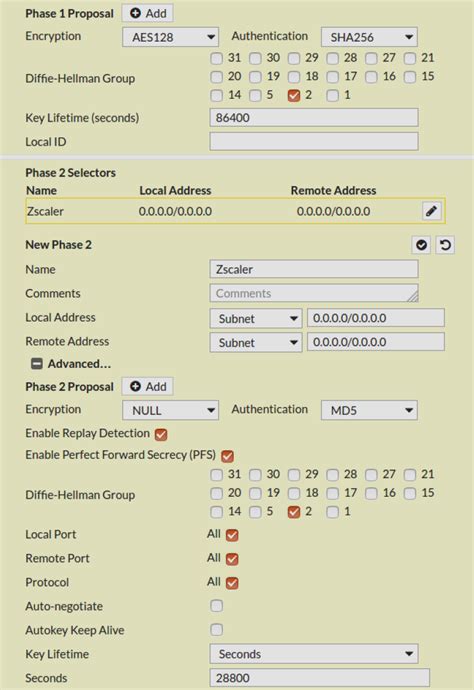Screen dimensions: 474x690
Task: Select the Zscaler row name cell
Action: click(45, 211)
